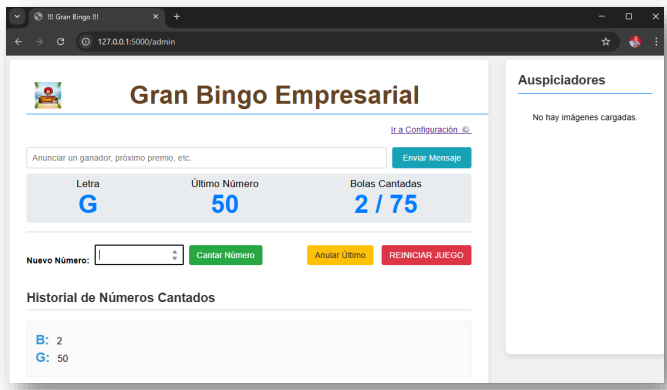Click the 'Nuevo Número:' label
The image size is (667, 390).
coord(58,260)
